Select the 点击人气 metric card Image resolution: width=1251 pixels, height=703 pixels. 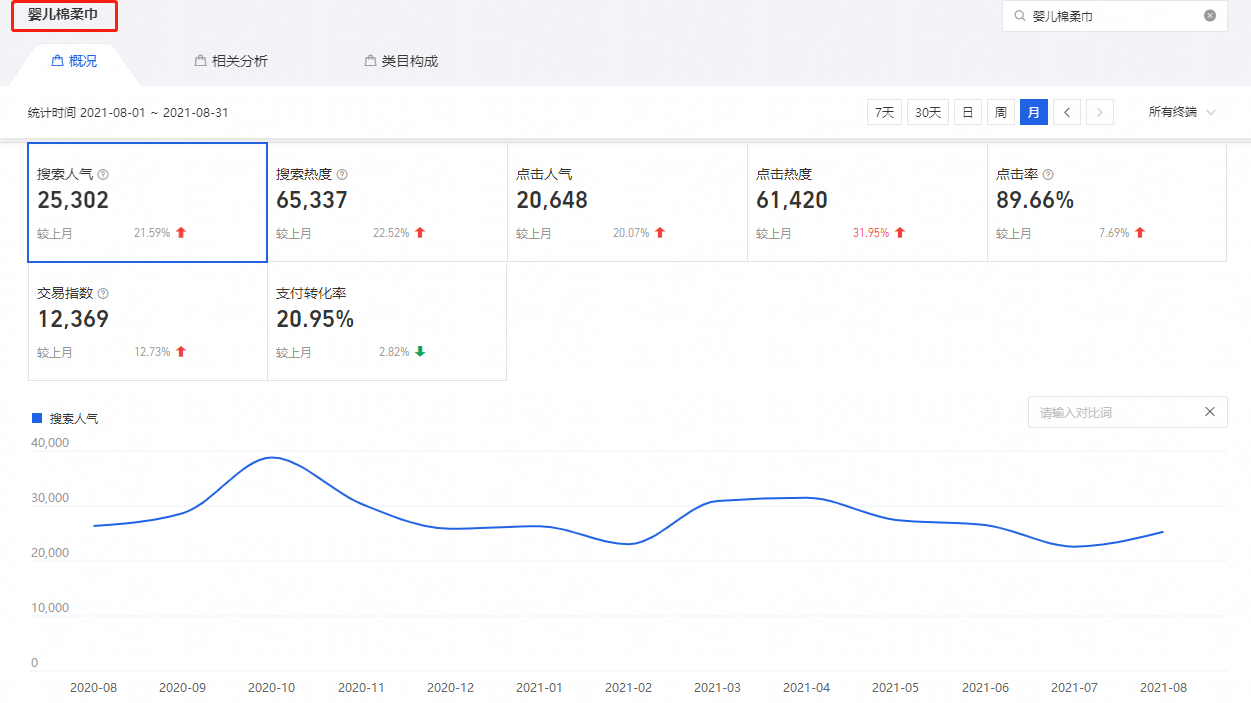pos(627,203)
